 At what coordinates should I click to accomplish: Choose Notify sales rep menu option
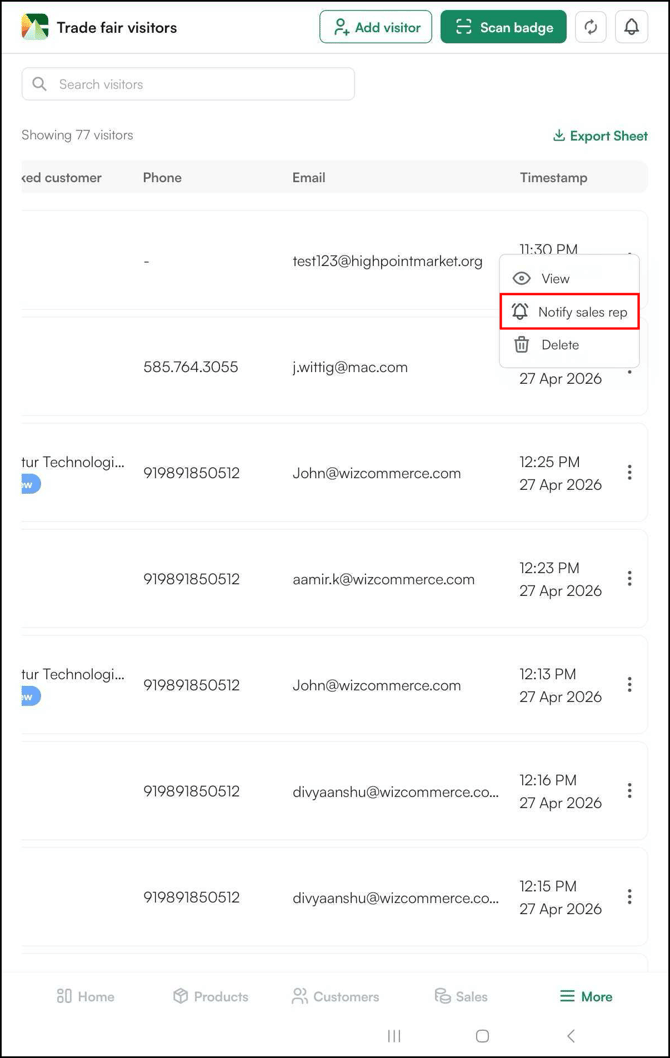tap(569, 312)
